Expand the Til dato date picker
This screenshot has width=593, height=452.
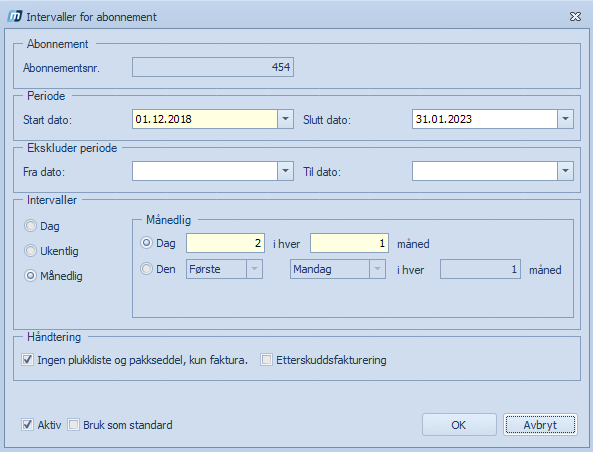coord(565,171)
